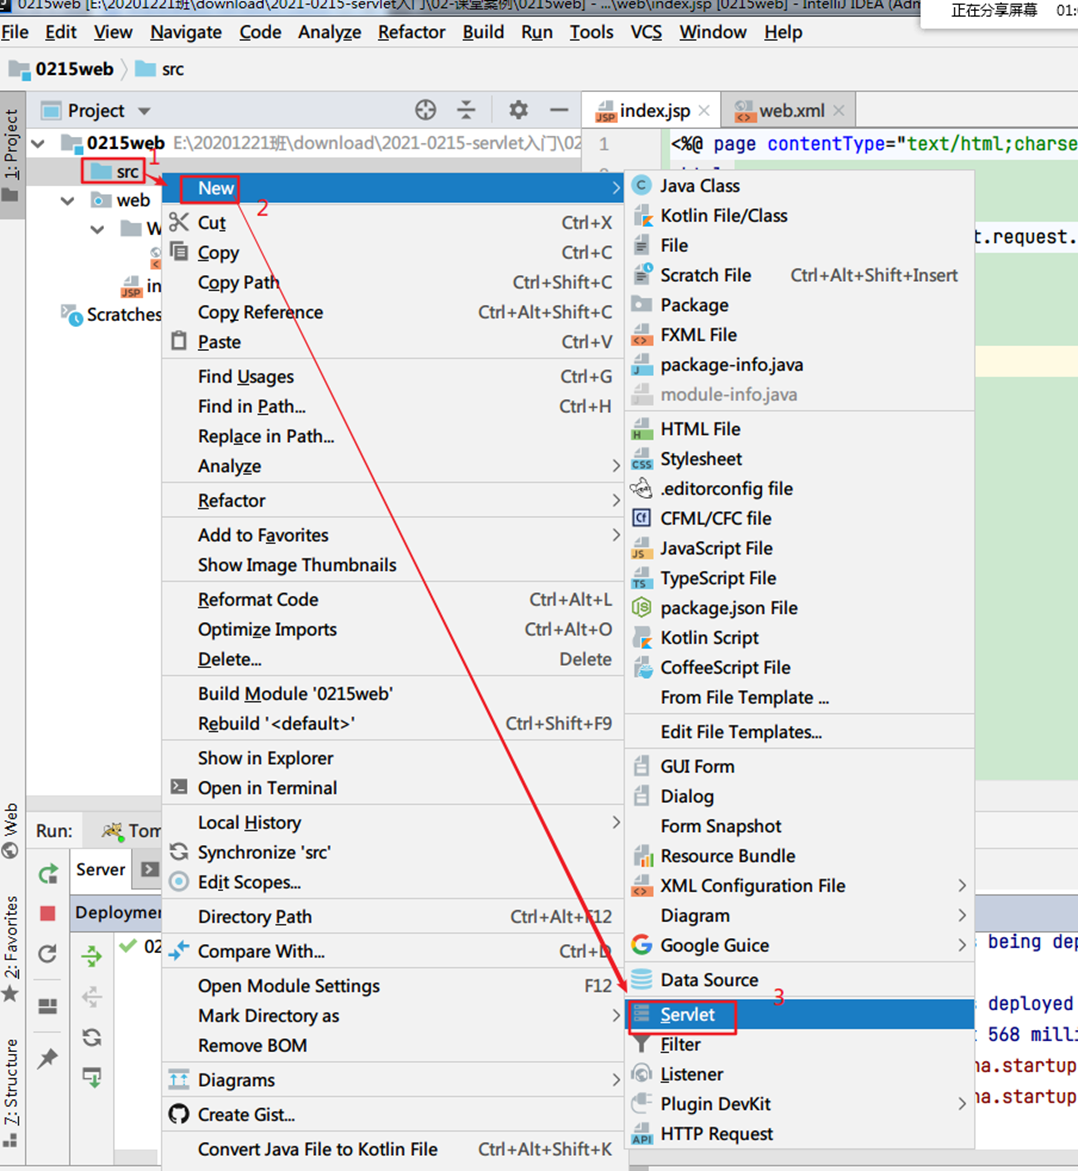Click the src breadcrumb in navigation bar
Screen dimensions: 1078x1171
click(161, 69)
